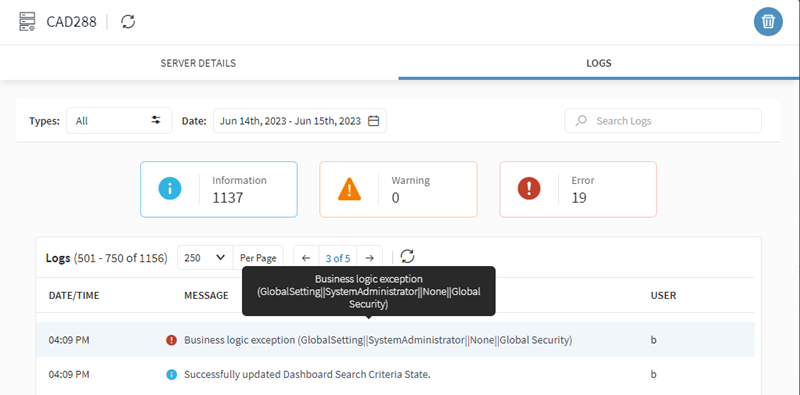Image resolution: width=800 pixels, height=395 pixels.
Task: Filter by the Warning 0 card
Action: point(398,189)
